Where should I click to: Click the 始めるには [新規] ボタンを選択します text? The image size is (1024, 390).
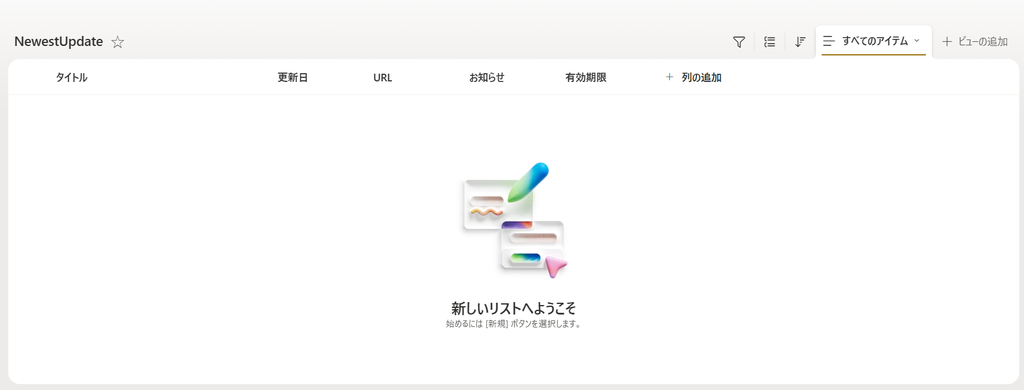[x=513, y=324]
